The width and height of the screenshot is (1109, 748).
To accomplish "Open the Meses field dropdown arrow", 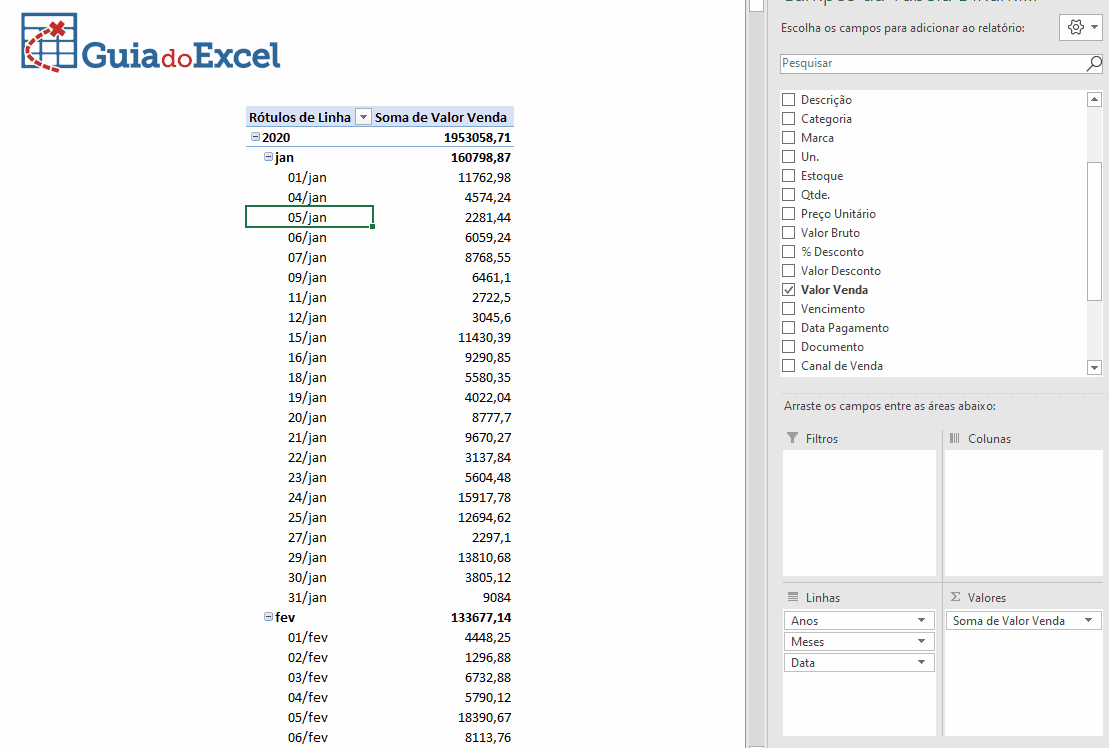I will (920, 642).
